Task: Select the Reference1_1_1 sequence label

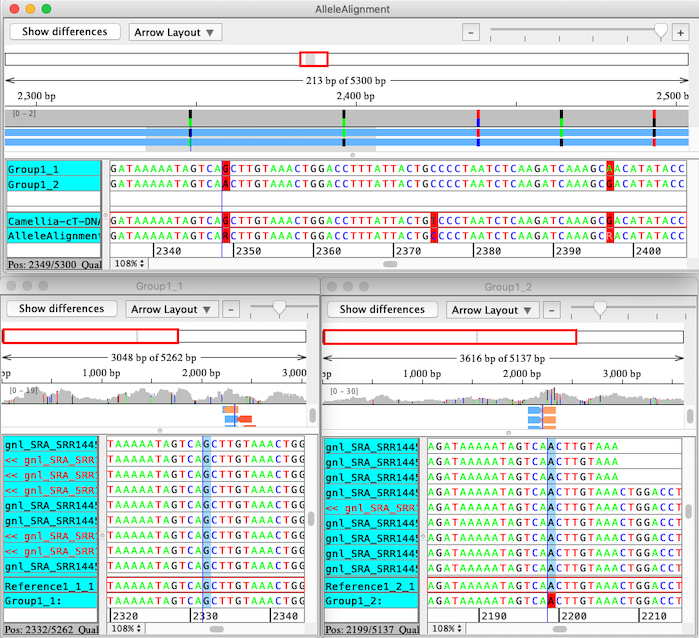Action: [x=50, y=586]
